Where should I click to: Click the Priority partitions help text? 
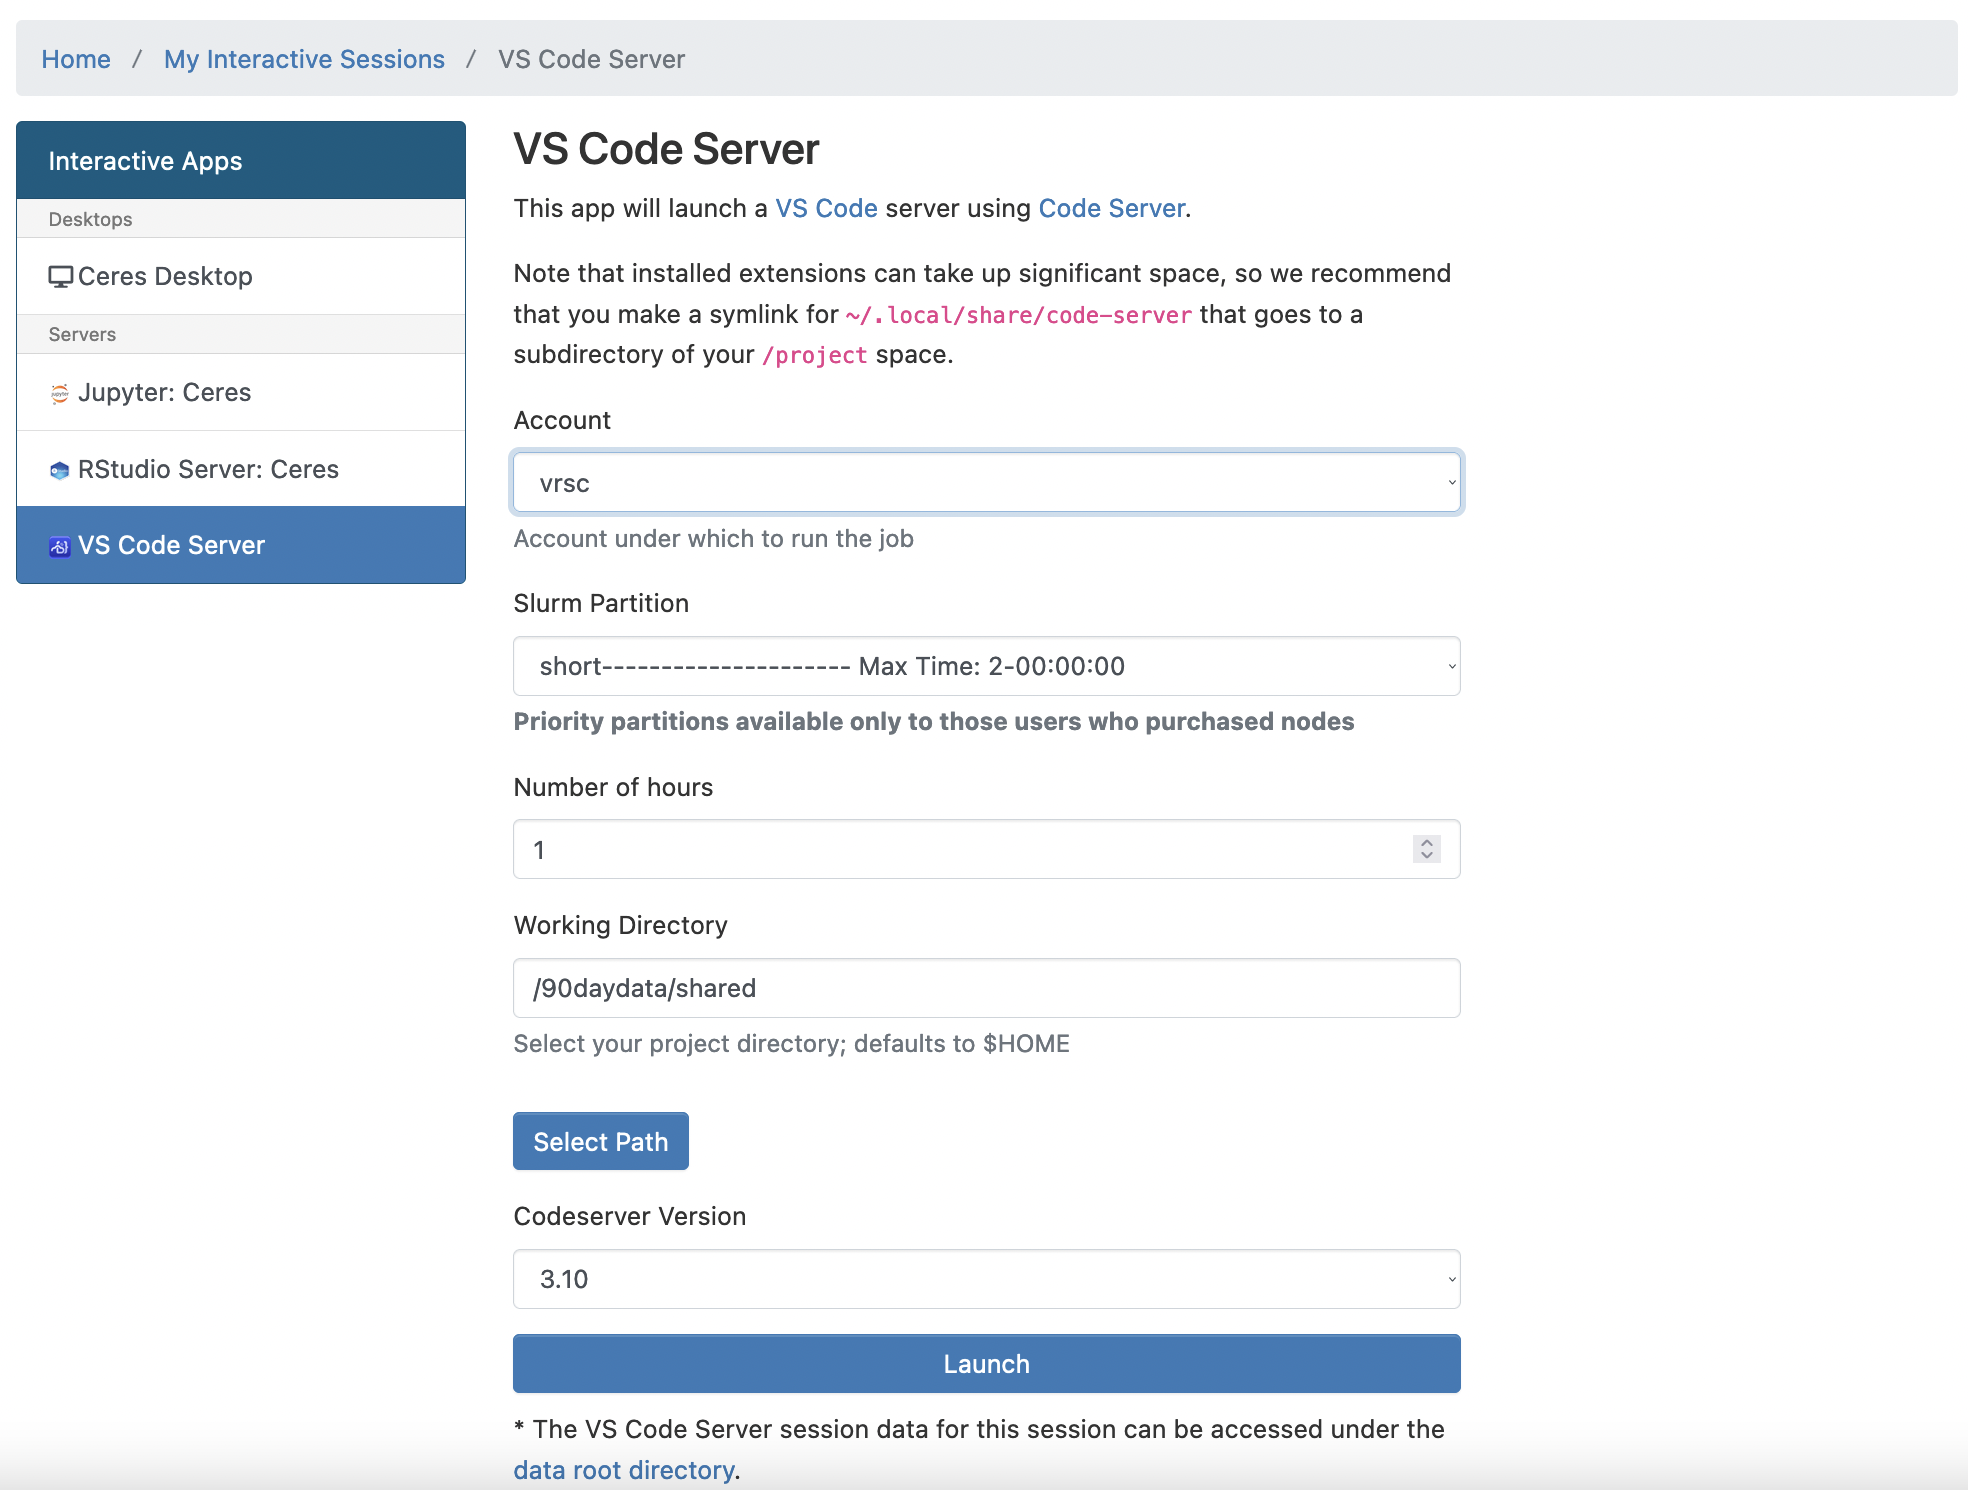933,721
